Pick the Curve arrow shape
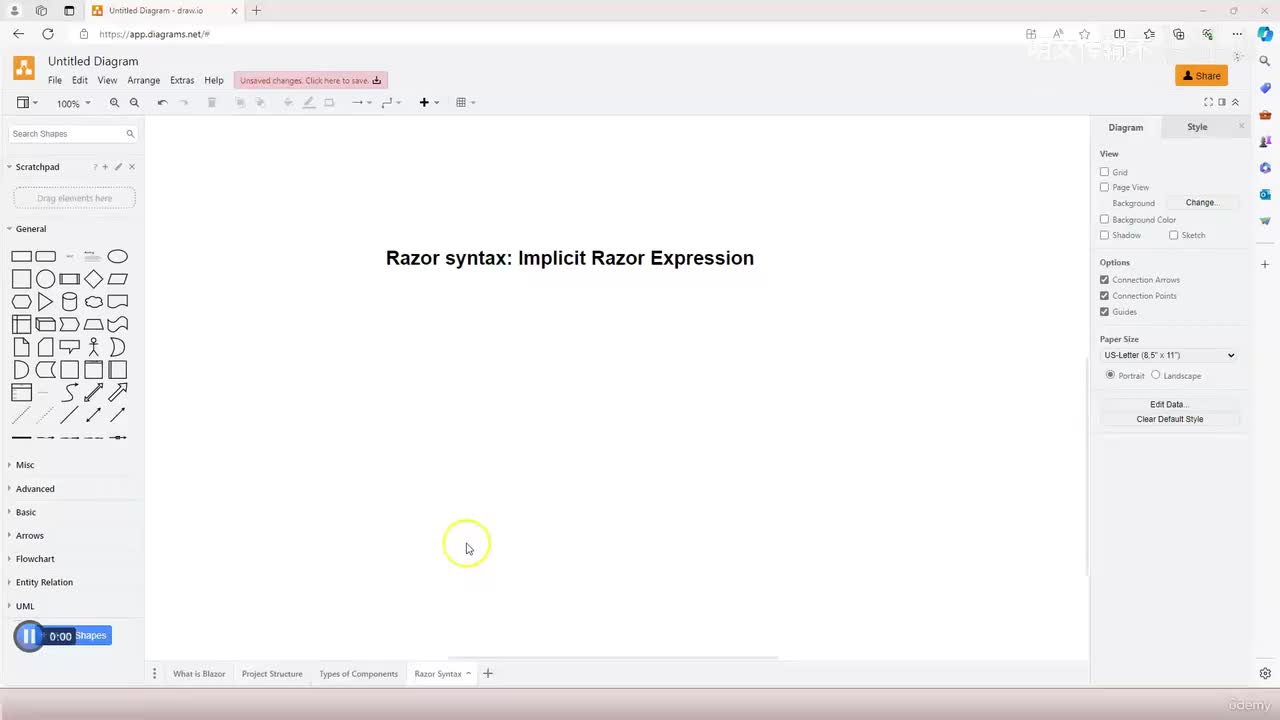1280x720 pixels. pyautogui.click(x=70, y=392)
